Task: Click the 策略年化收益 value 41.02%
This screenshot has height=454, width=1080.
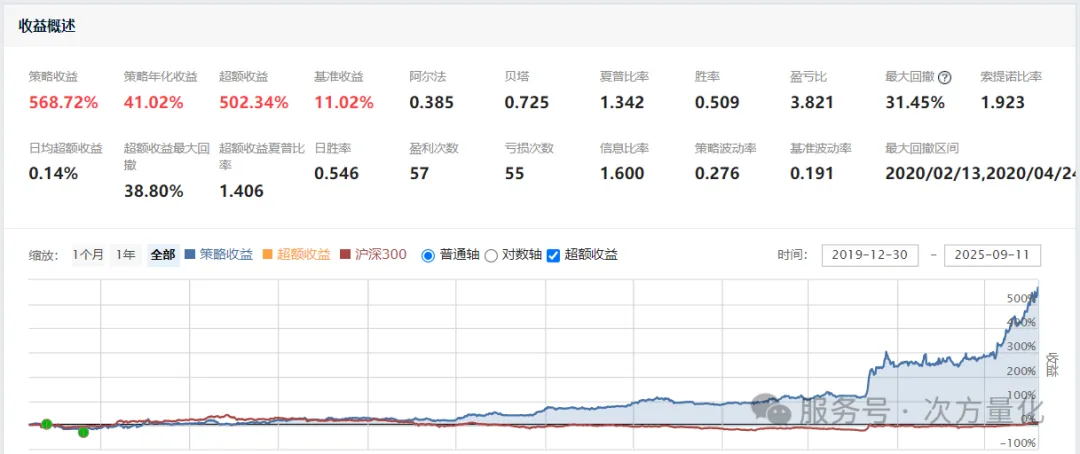Action: pyautogui.click(x=154, y=102)
